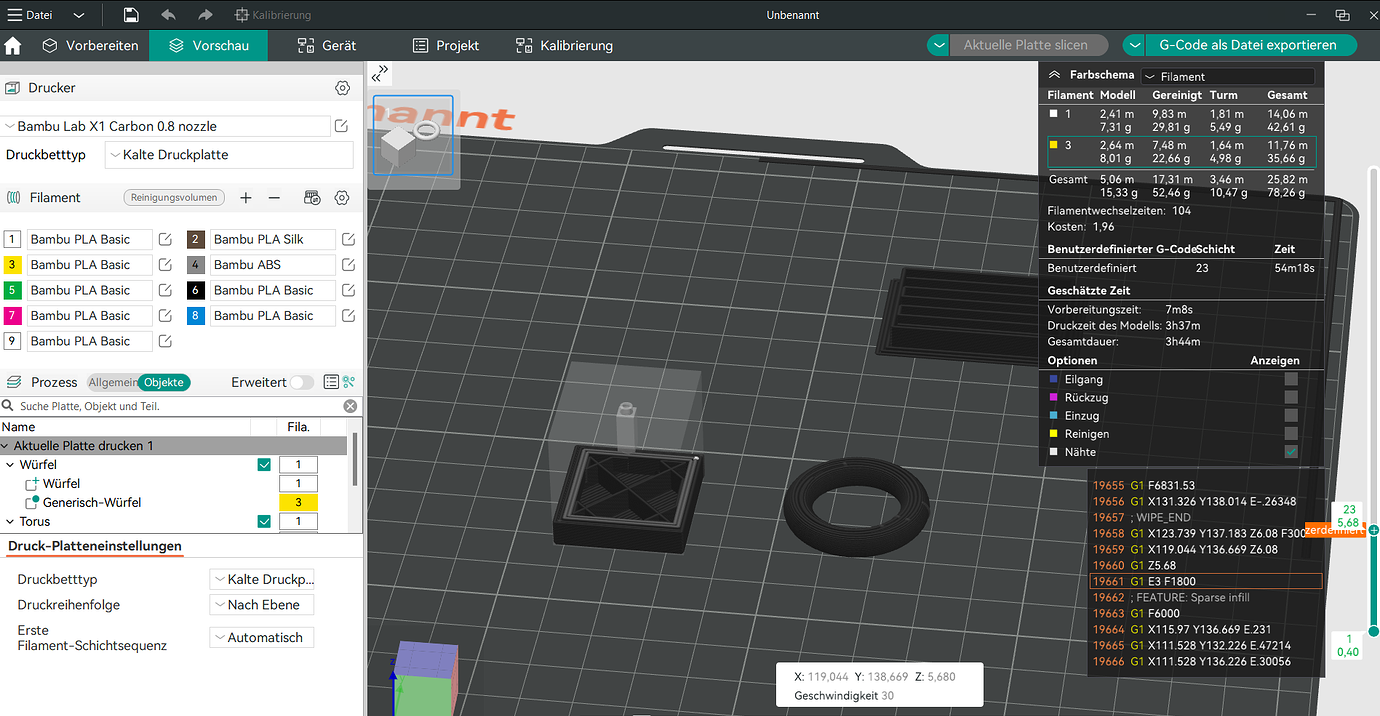
Task: Open the Datei menu
Action: (x=31, y=15)
